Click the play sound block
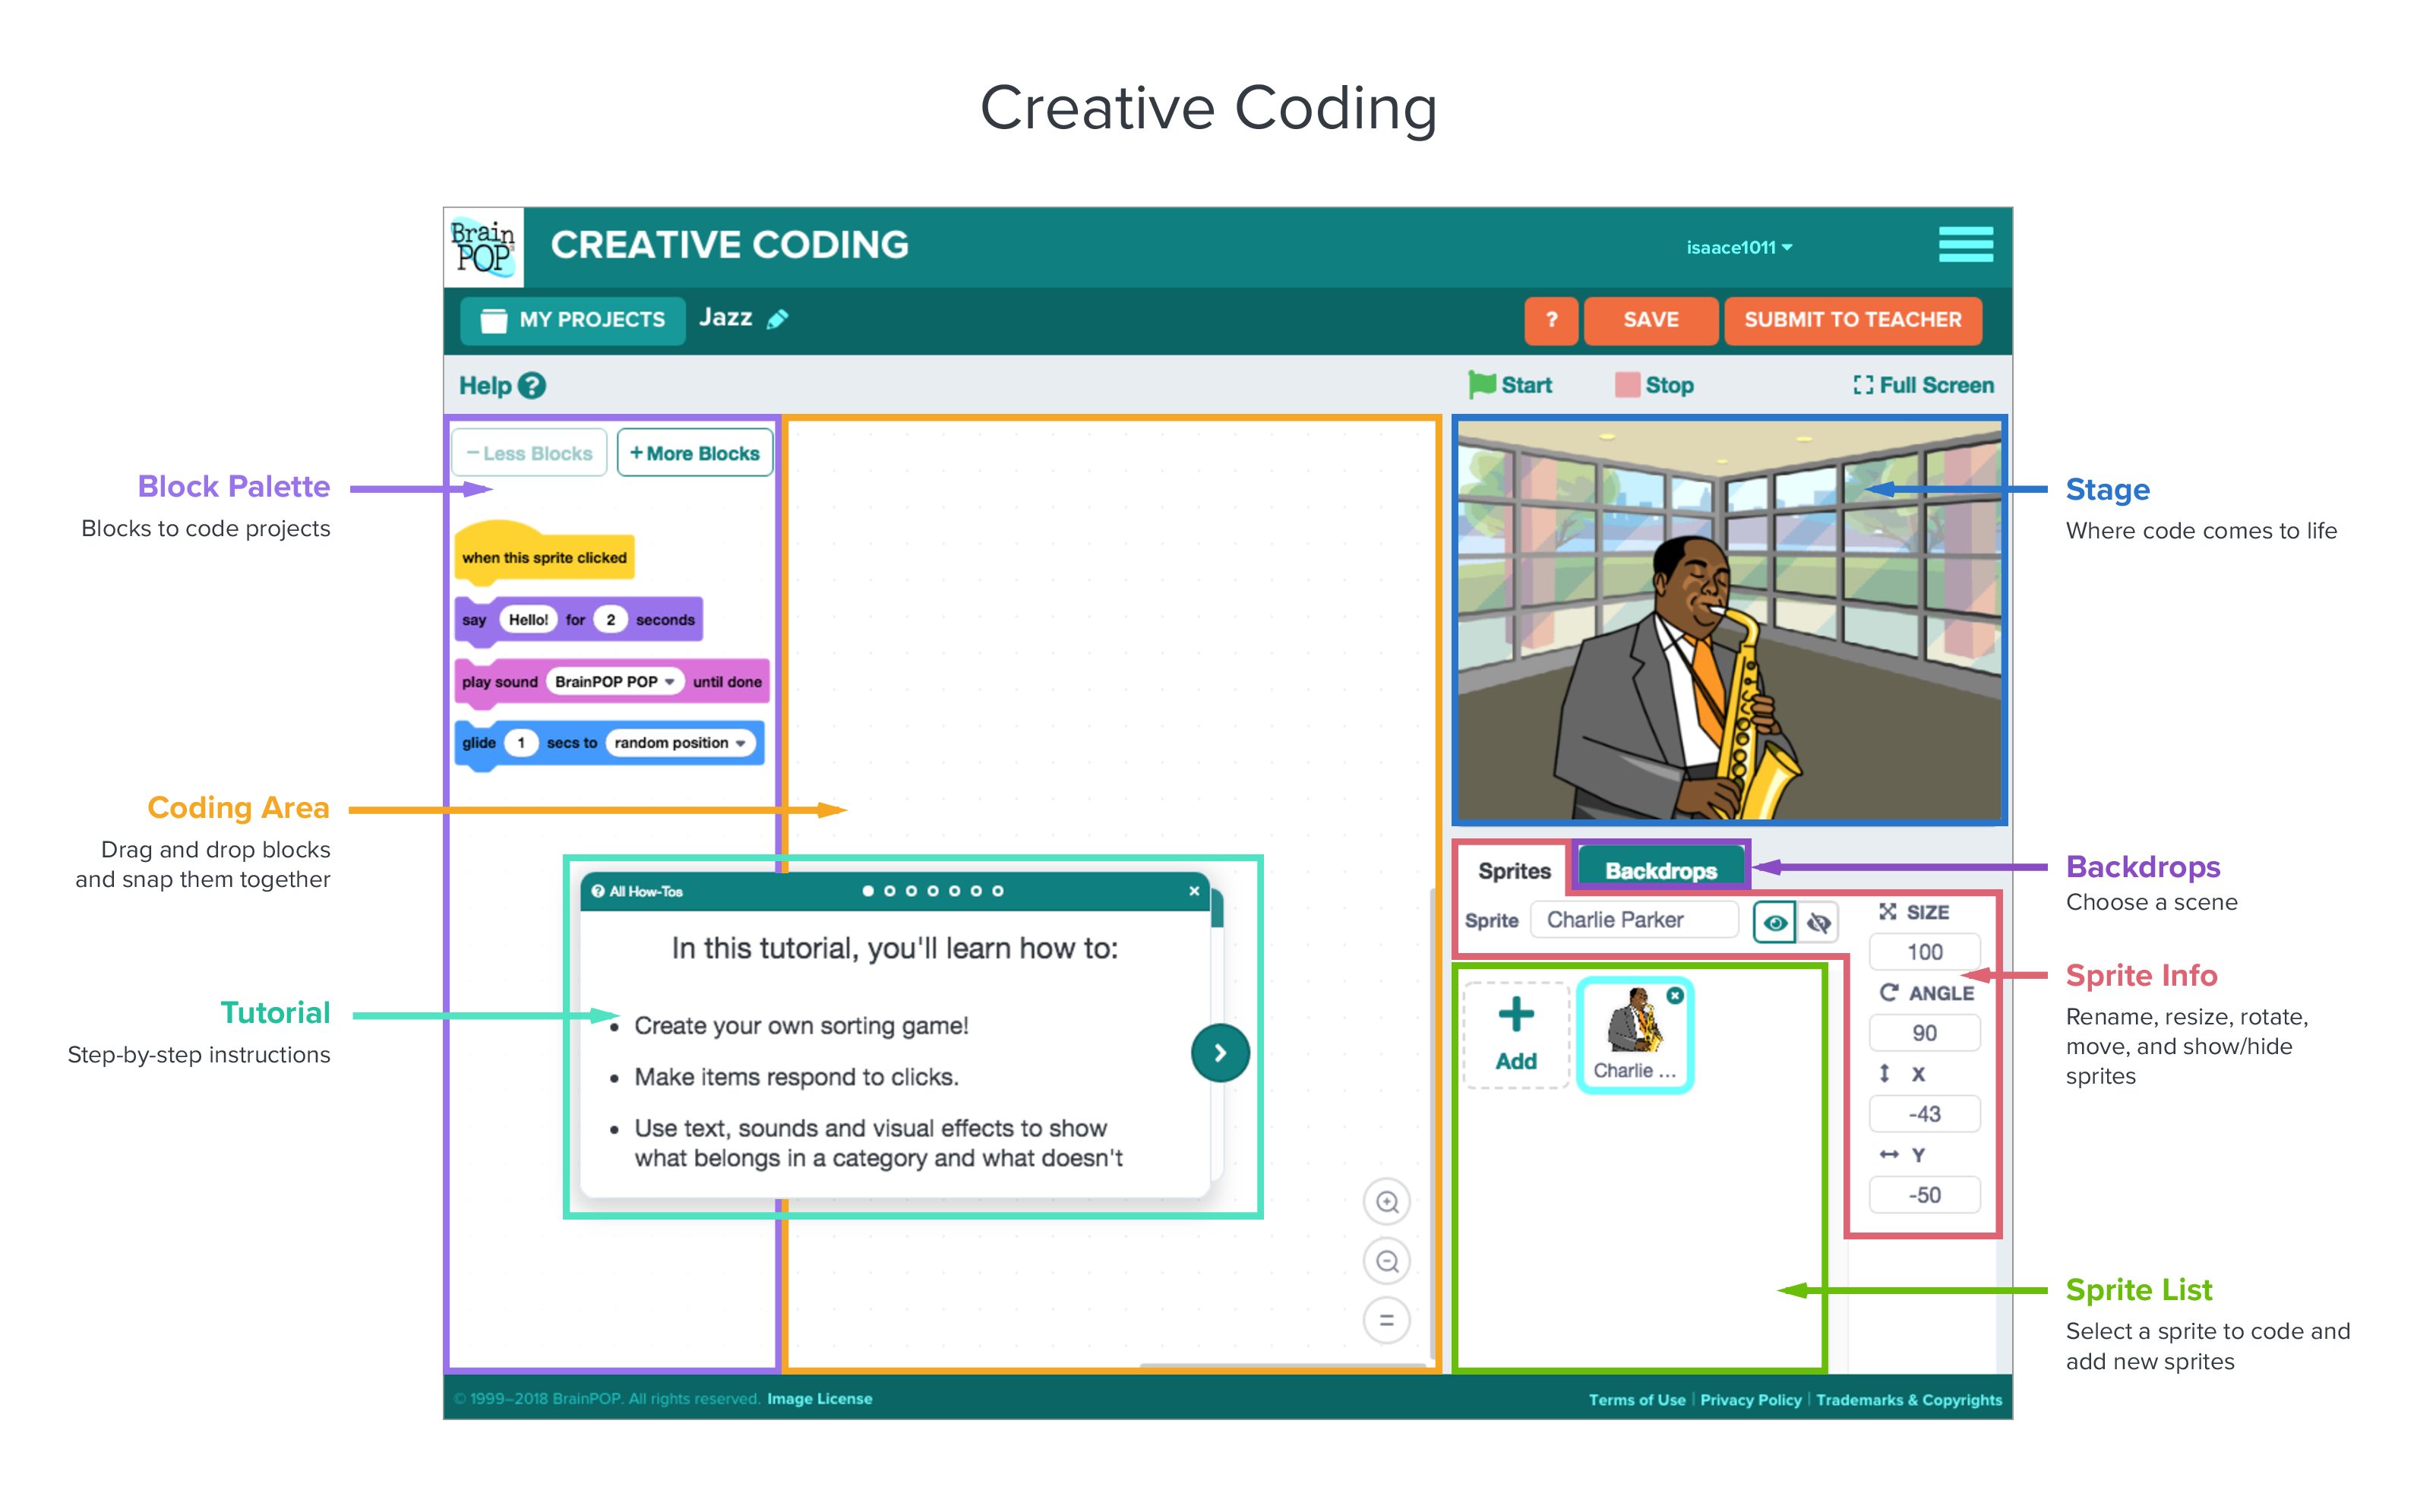Image resolution: width=2417 pixels, height=1512 pixels. pyautogui.click(x=611, y=681)
